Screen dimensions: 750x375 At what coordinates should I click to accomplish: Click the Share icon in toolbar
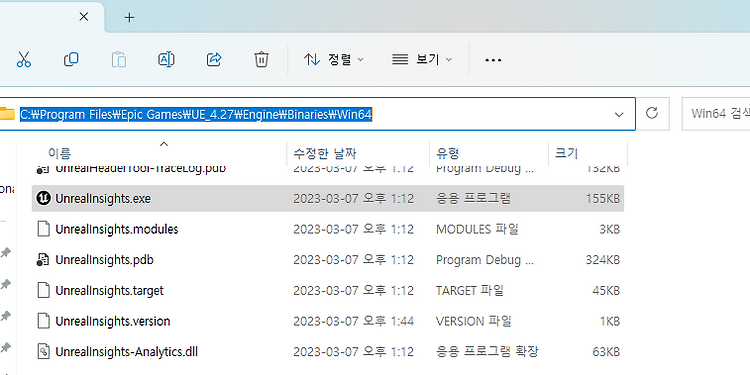[x=213, y=60]
